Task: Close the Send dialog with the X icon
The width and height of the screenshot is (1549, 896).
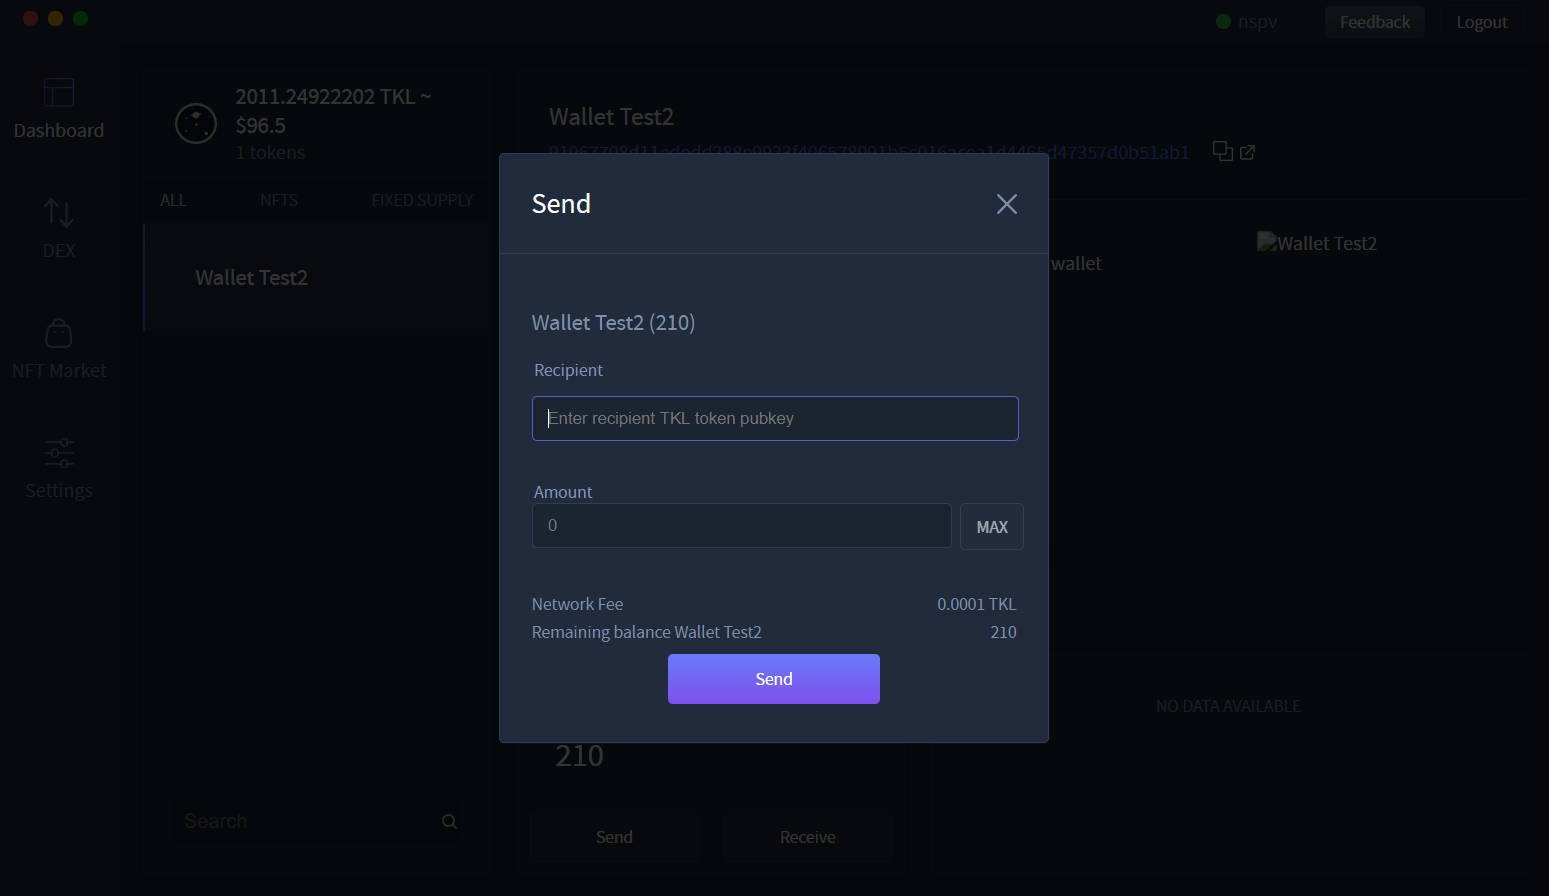Action: 1007,204
